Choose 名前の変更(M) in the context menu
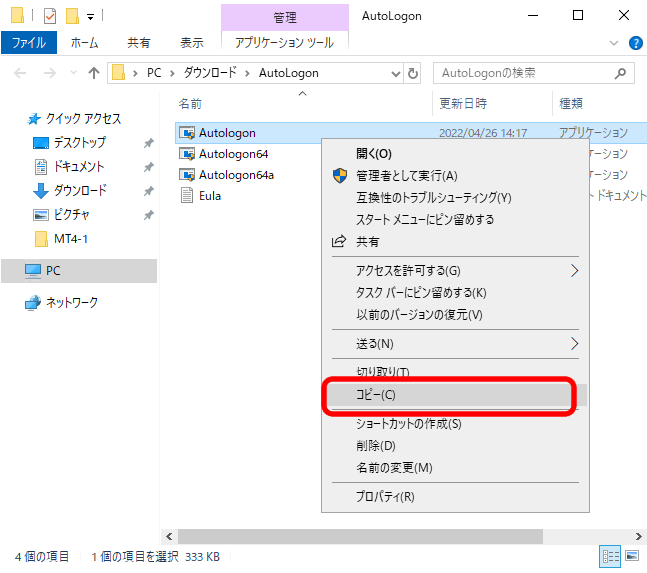The height and width of the screenshot is (573, 647). (455, 468)
